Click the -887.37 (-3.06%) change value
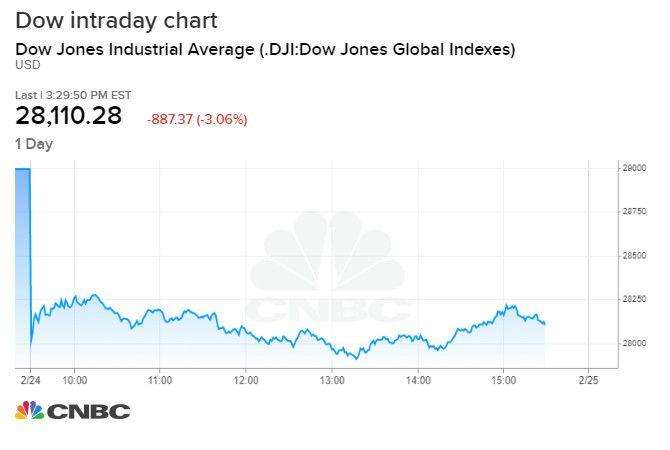Viewport: 670px width, 450px height. pyautogui.click(x=196, y=119)
